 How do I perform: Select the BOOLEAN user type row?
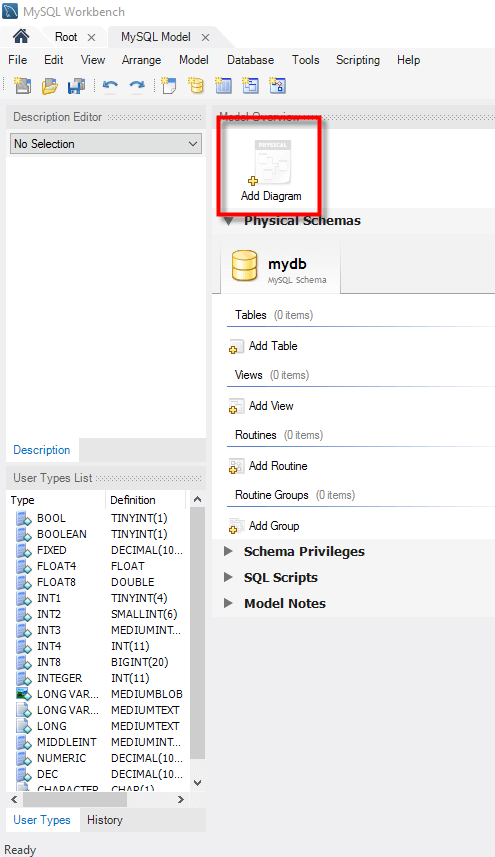[x=97, y=534]
